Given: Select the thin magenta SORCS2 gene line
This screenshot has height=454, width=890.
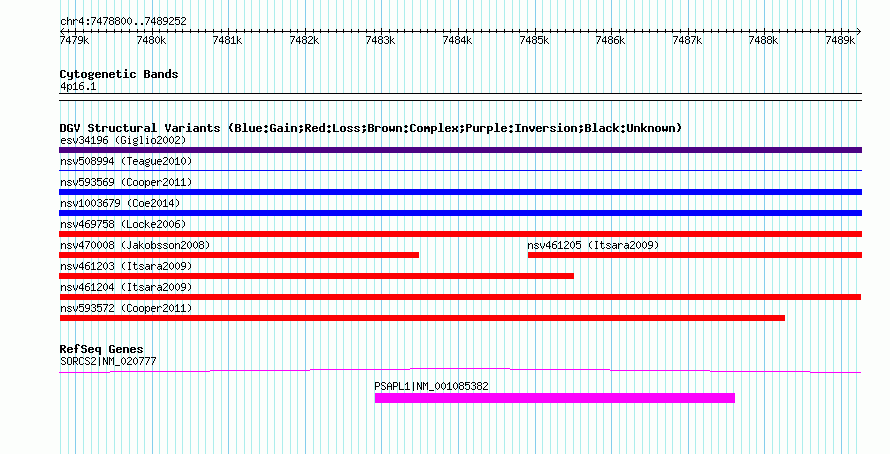Looking at the screenshot, I should 460,371.
